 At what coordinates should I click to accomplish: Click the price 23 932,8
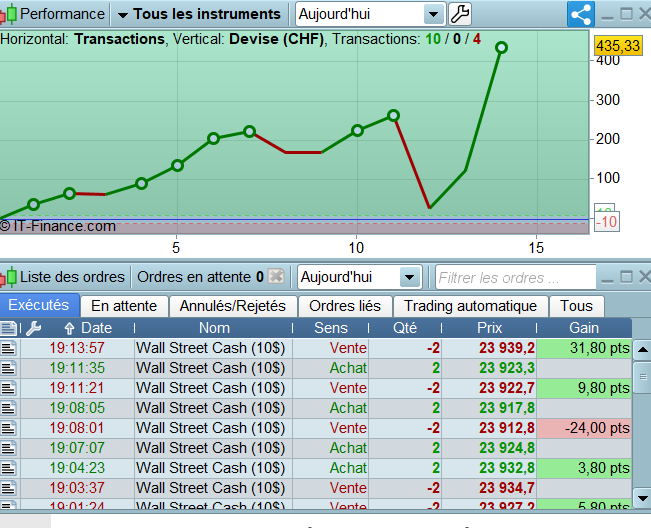click(x=507, y=467)
